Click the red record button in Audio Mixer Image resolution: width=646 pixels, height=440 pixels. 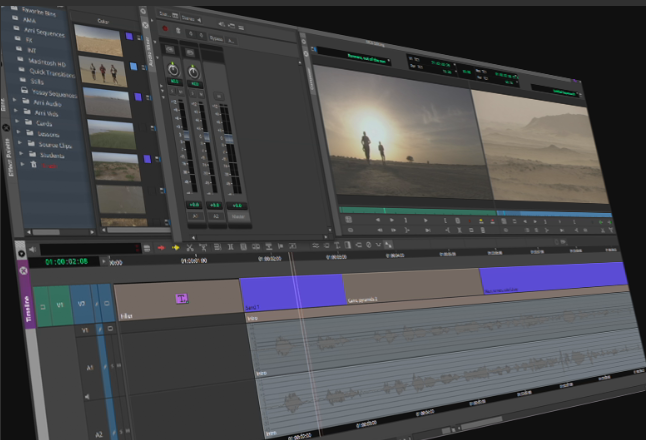[165, 29]
